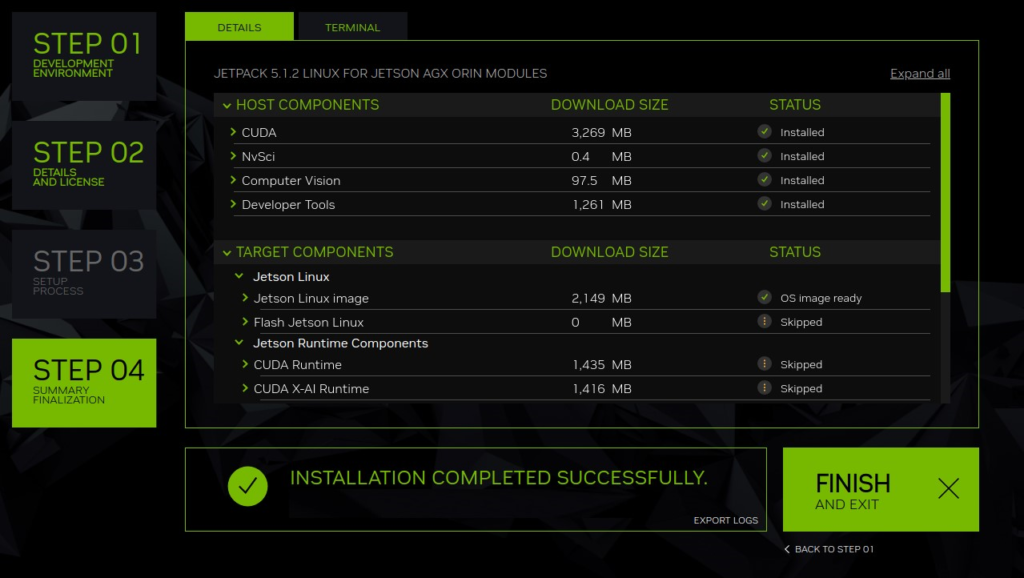Click the large green installation success checkmark
The width and height of the screenshot is (1024, 578).
pyautogui.click(x=248, y=486)
